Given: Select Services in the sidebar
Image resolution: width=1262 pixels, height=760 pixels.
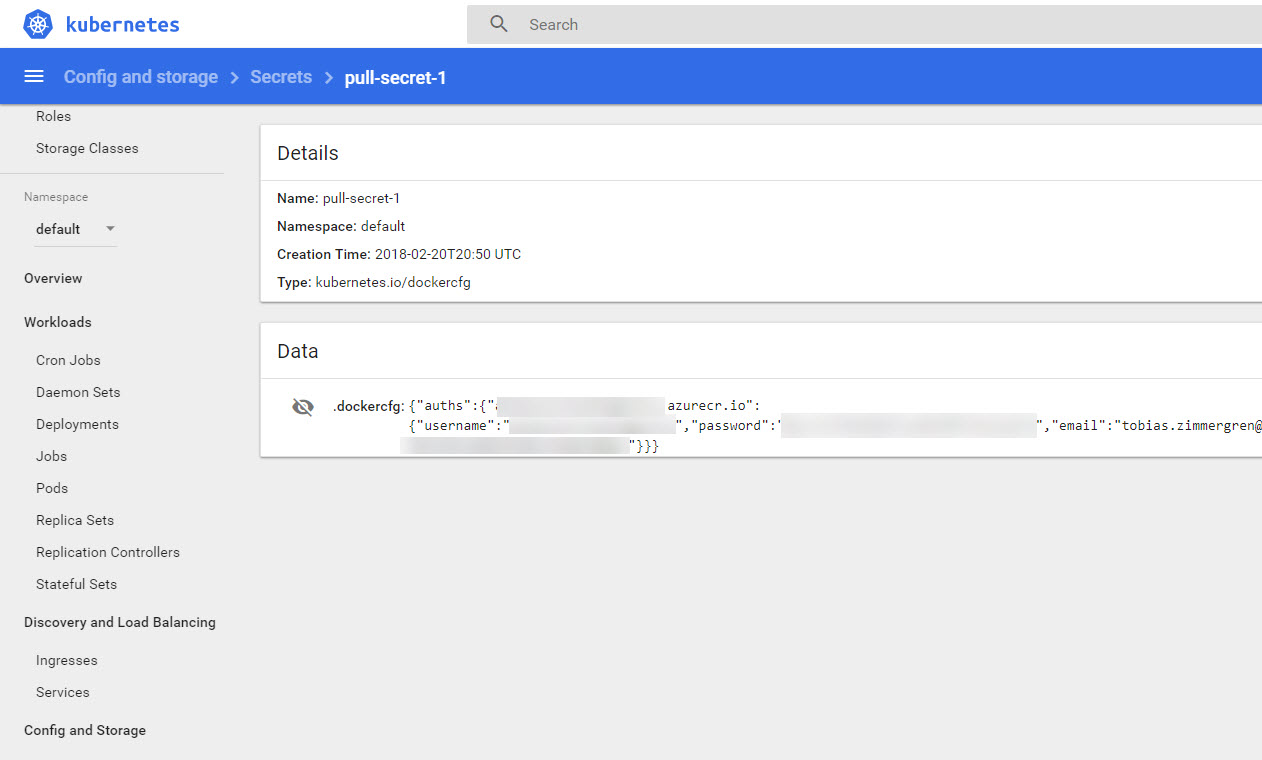Looking at the screenshot, I should (x=63, y=692).
